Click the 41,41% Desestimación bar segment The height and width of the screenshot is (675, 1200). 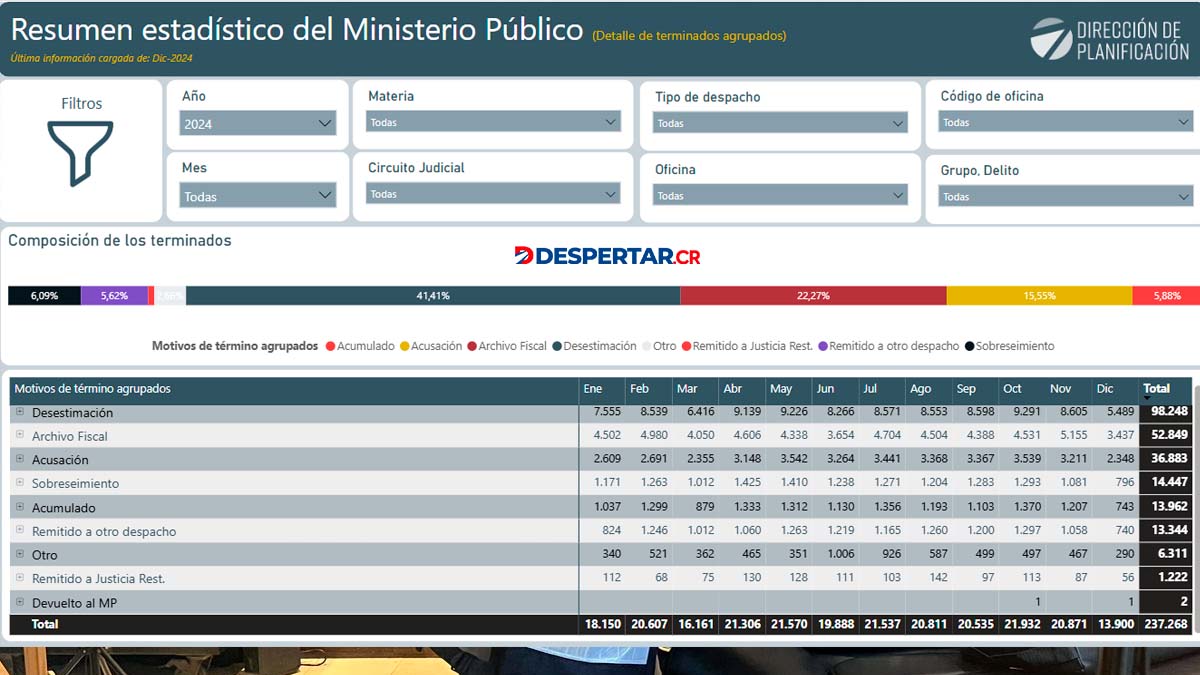tap(433, 296)
